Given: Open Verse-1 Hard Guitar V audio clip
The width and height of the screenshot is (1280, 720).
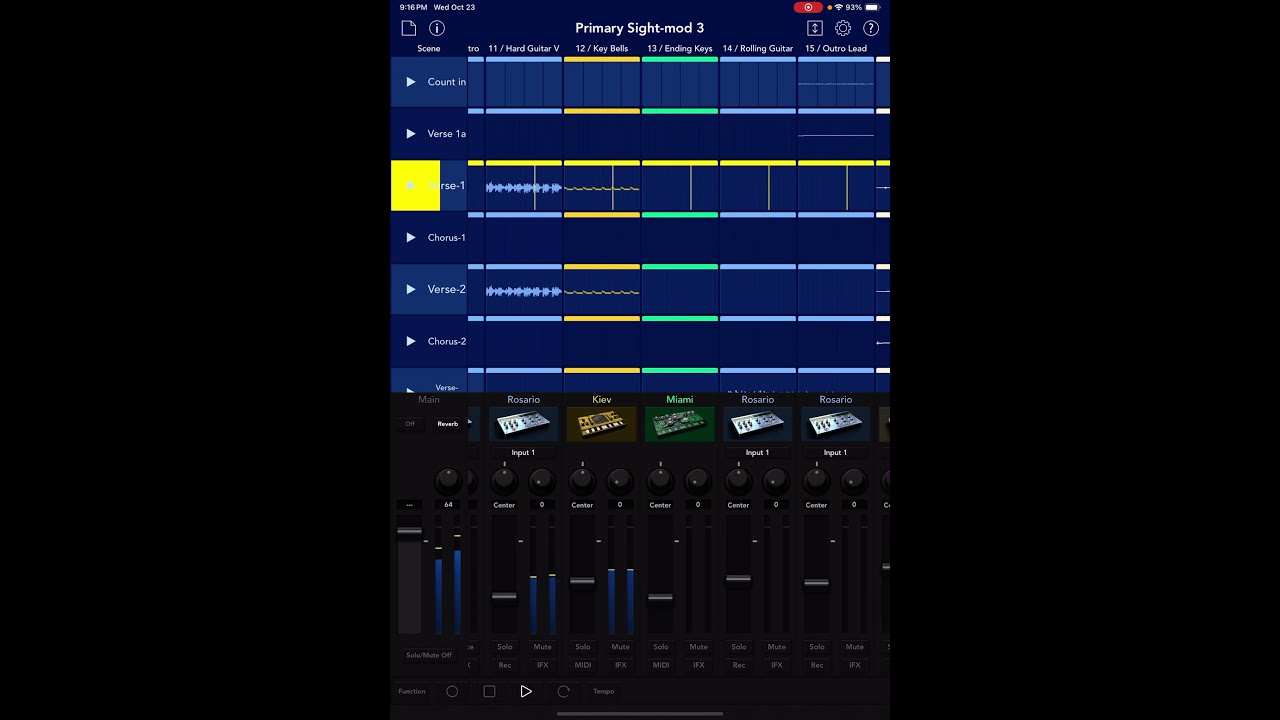Looking at the screenshot, I should point(524,187).
